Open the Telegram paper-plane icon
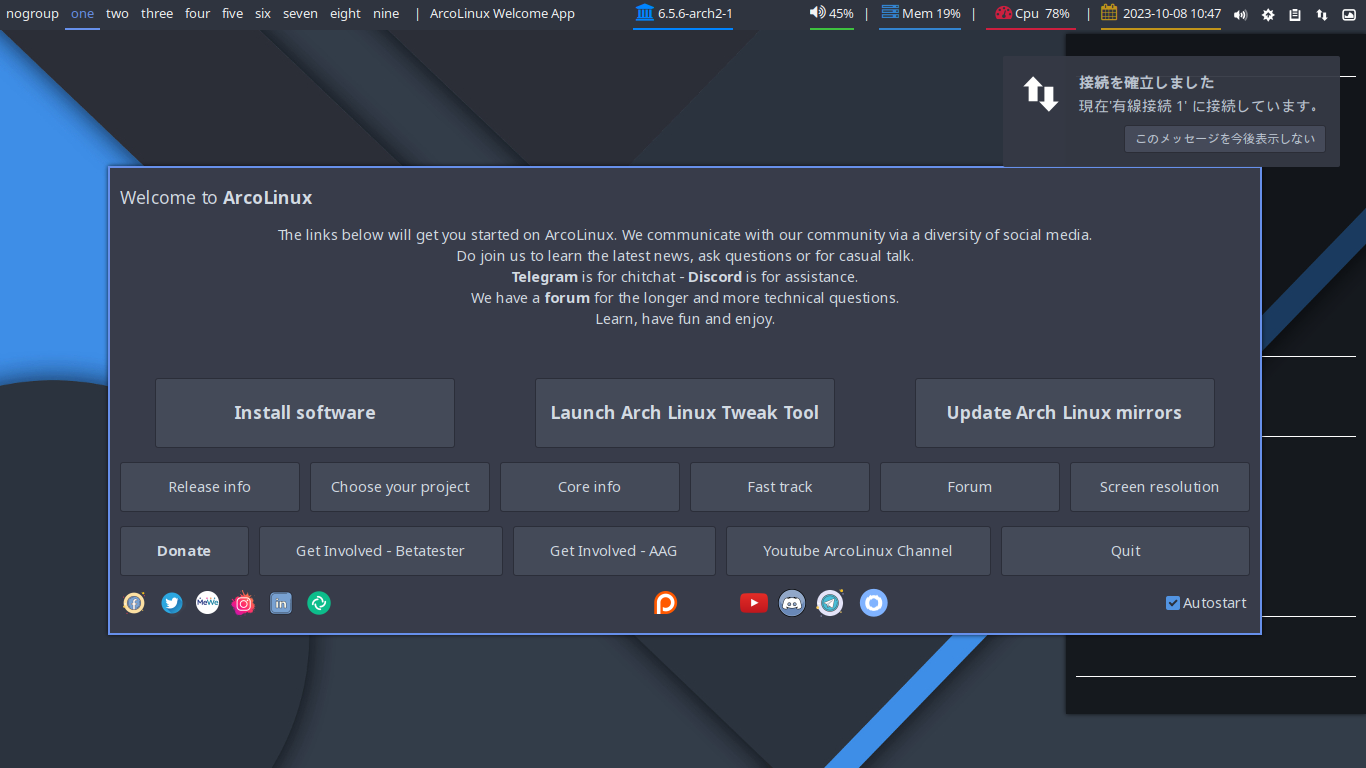Image resolution: width=1366 pixels, height=768 pixels. pyautogui.click(x=830, y=603)
